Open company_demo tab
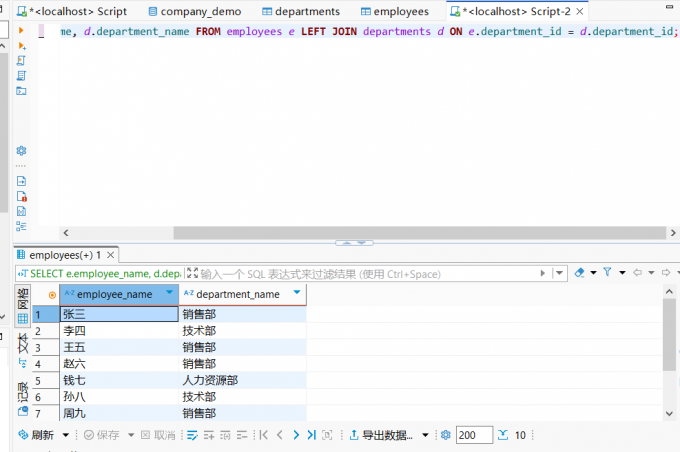 point(195,11)
